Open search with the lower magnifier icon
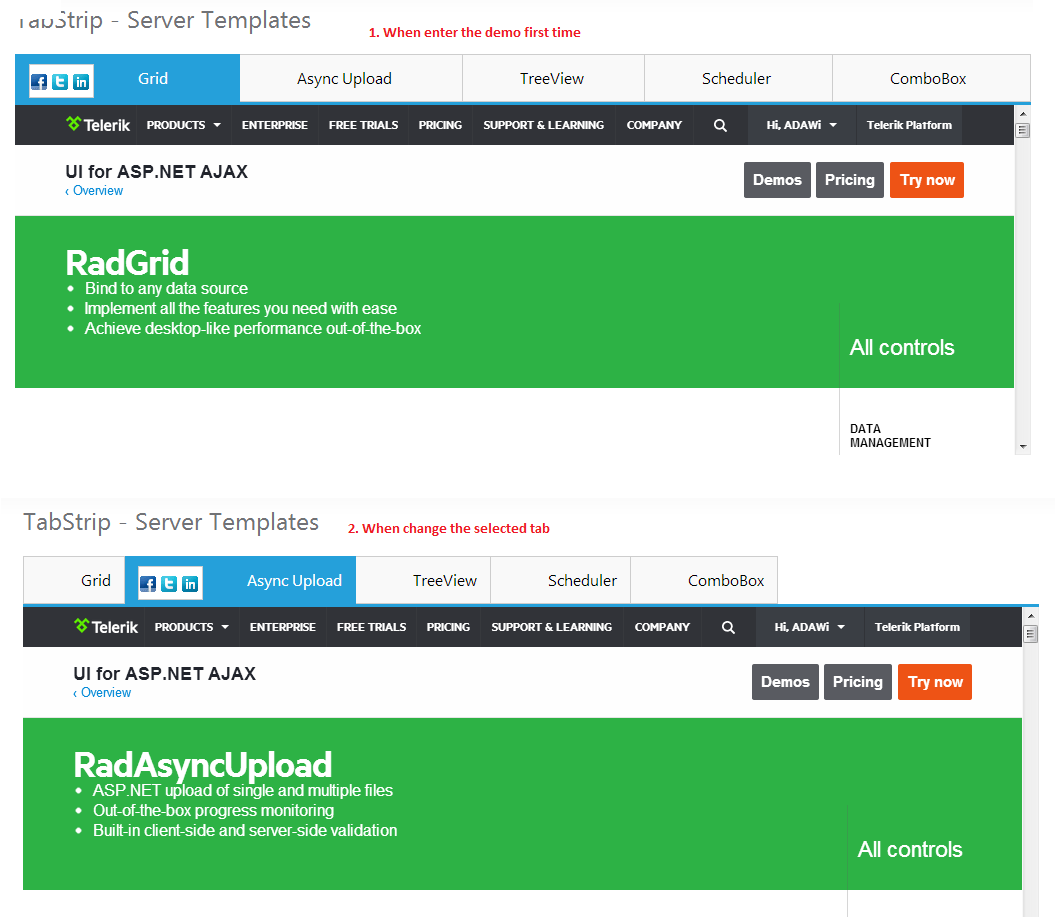Viewport: 1055px width, 917px height. click(728, 627)
